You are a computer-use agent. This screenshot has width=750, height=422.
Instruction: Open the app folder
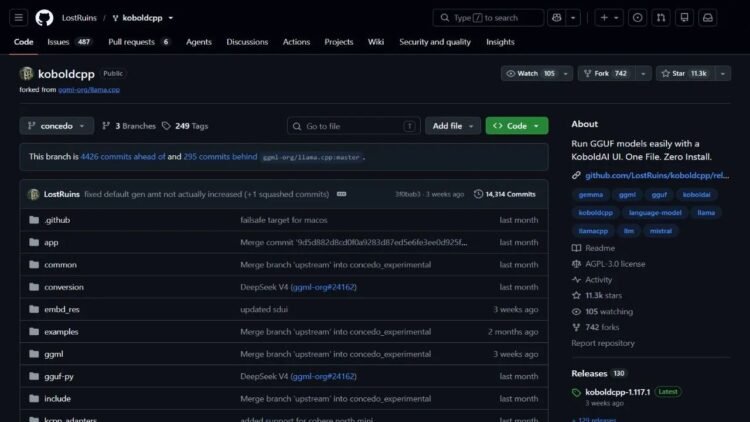click(51, 243)
